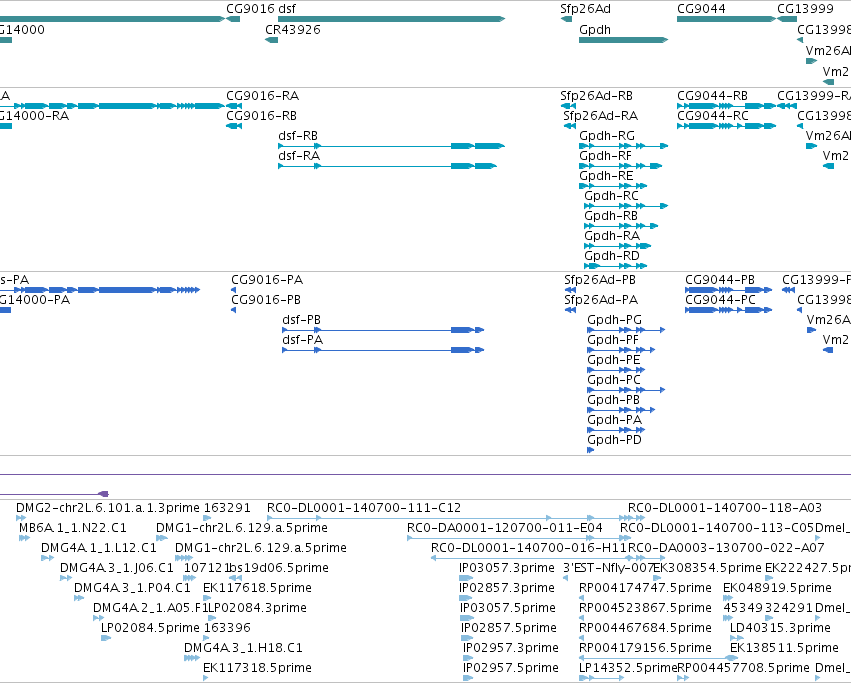Click the Sfp26Ad-PB protein label
Screen dimensions: 851x683
(600, 280)
